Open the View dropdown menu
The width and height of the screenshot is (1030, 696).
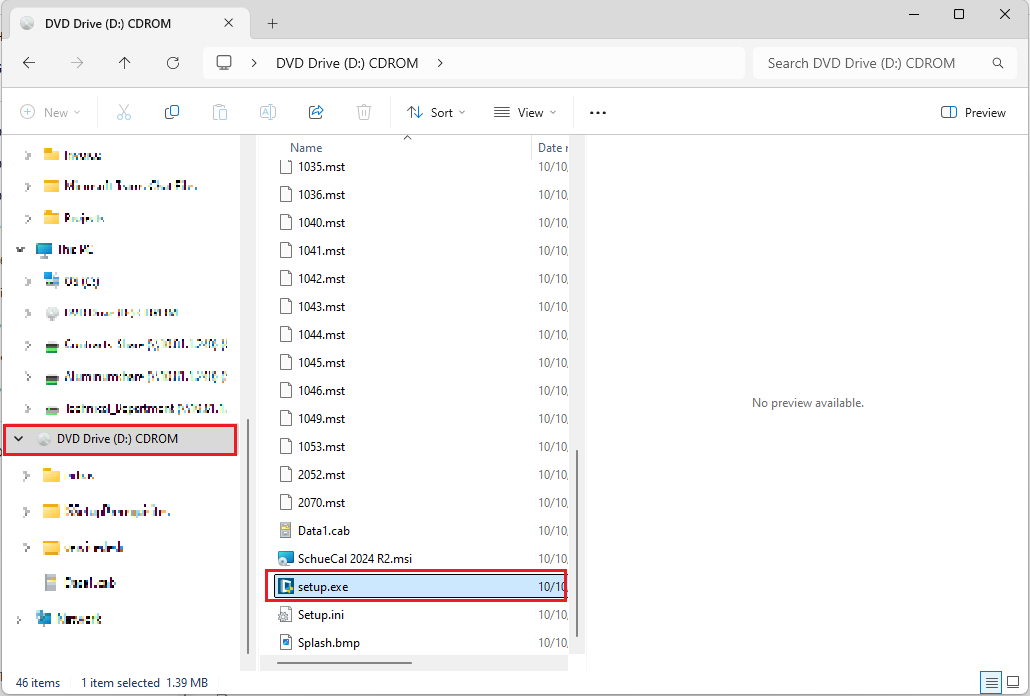525,113
